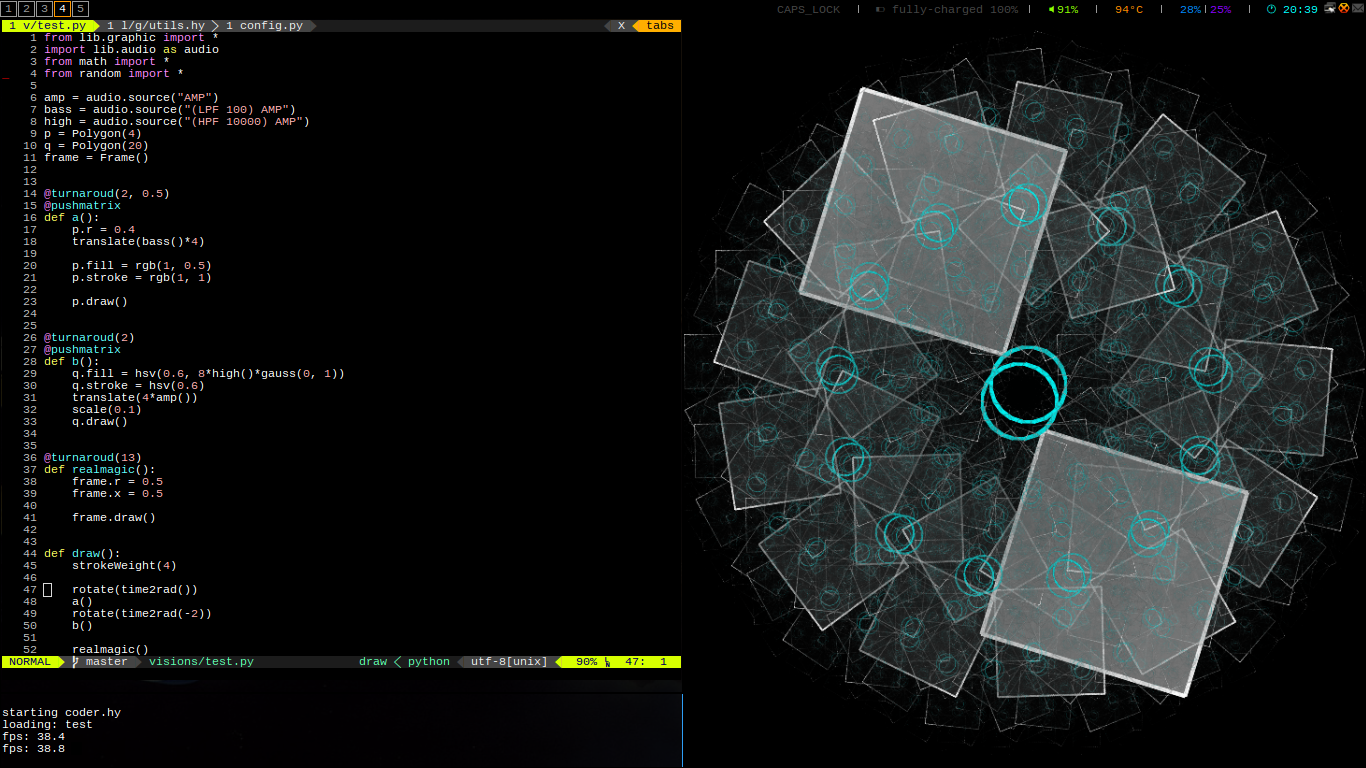Click the battery icon in status bar
The height and width of the screenshot is (768, 1366).
880,9
